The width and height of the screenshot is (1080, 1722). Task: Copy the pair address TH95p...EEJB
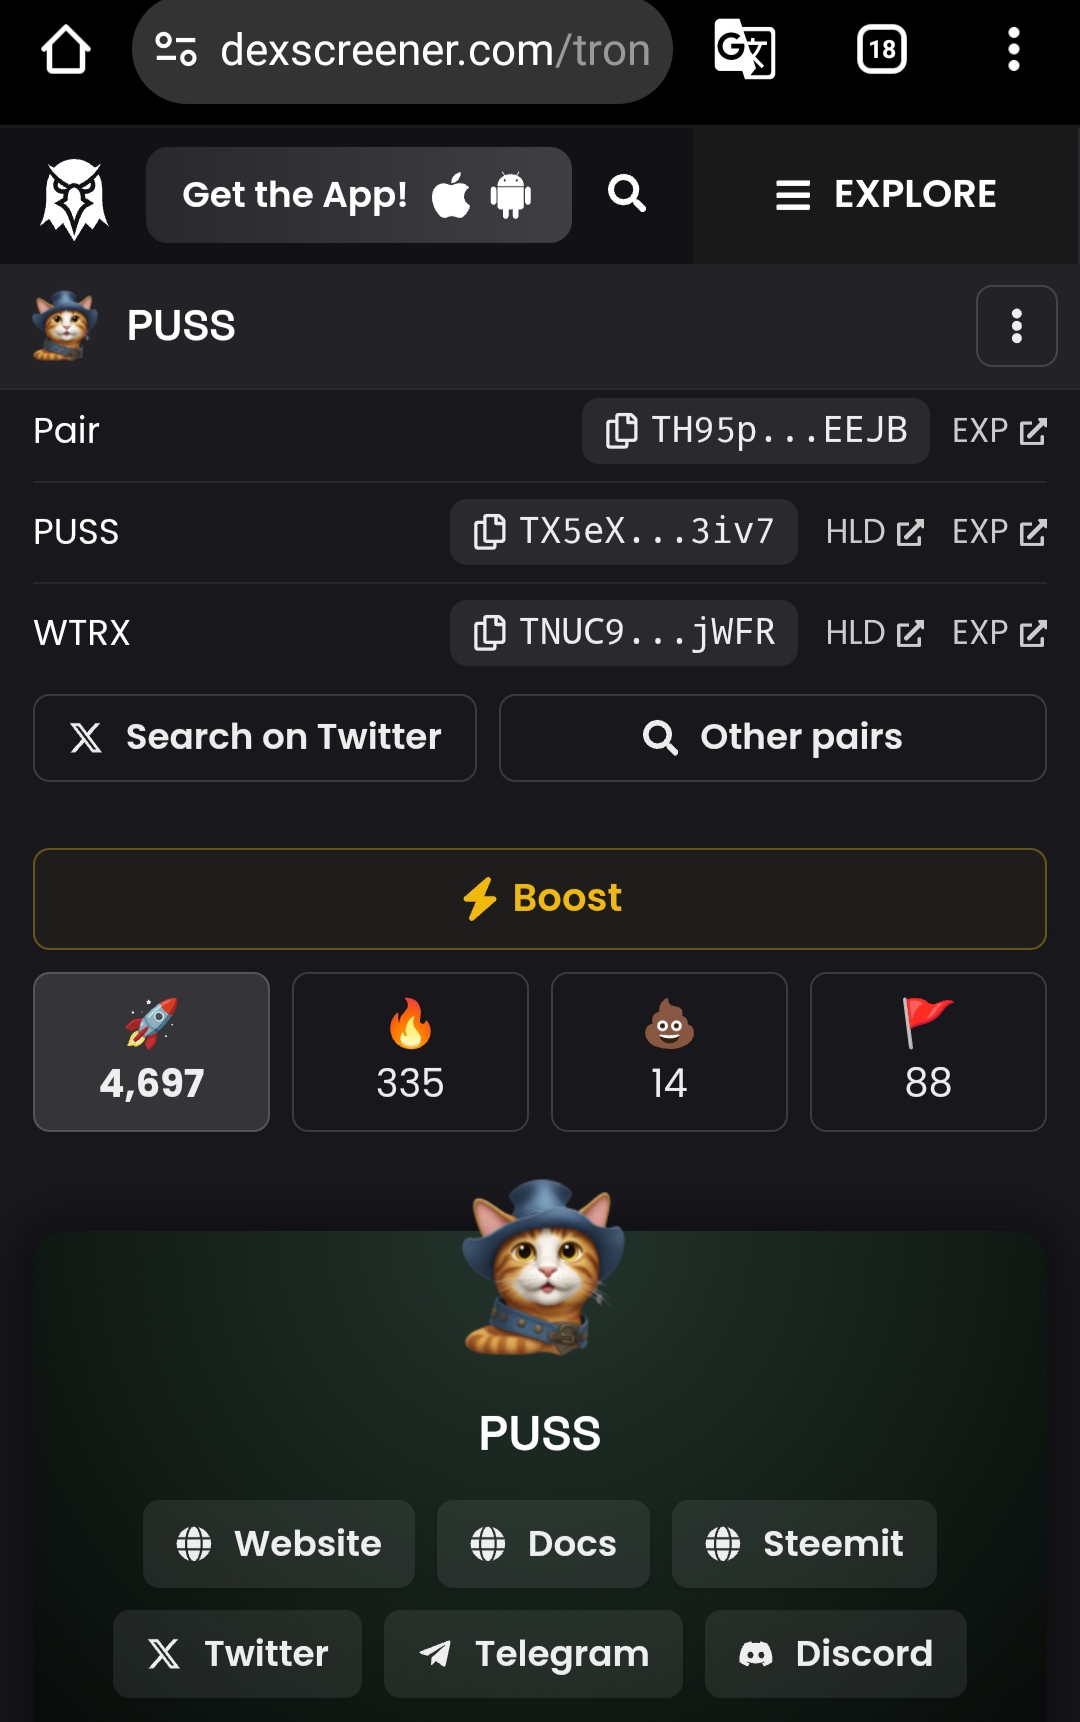coord(756,431)
